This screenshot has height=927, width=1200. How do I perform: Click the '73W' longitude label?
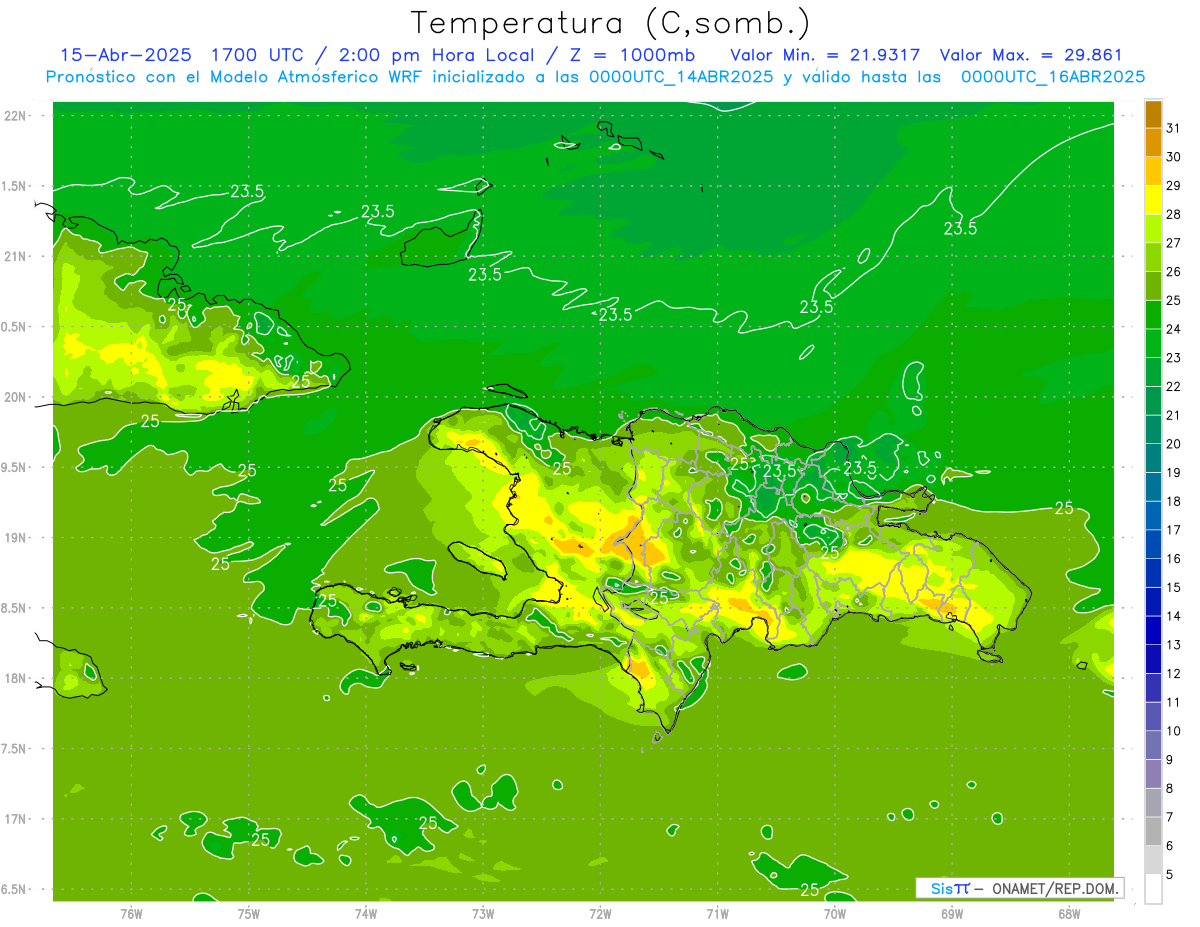click(483, 914)
